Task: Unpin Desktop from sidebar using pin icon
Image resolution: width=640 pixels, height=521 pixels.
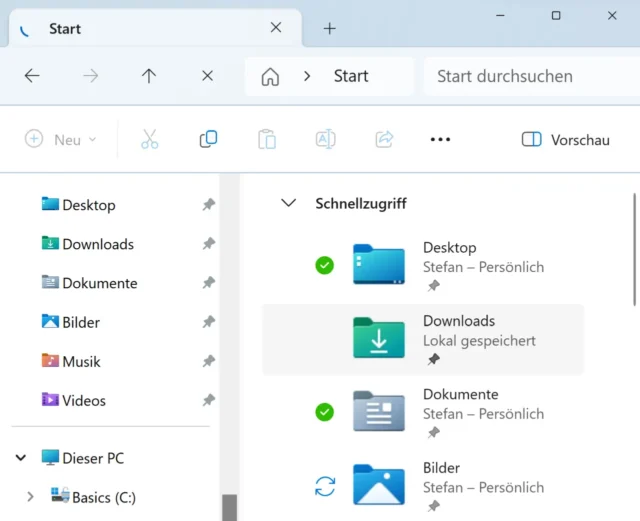Action: (x=208, y=205)
